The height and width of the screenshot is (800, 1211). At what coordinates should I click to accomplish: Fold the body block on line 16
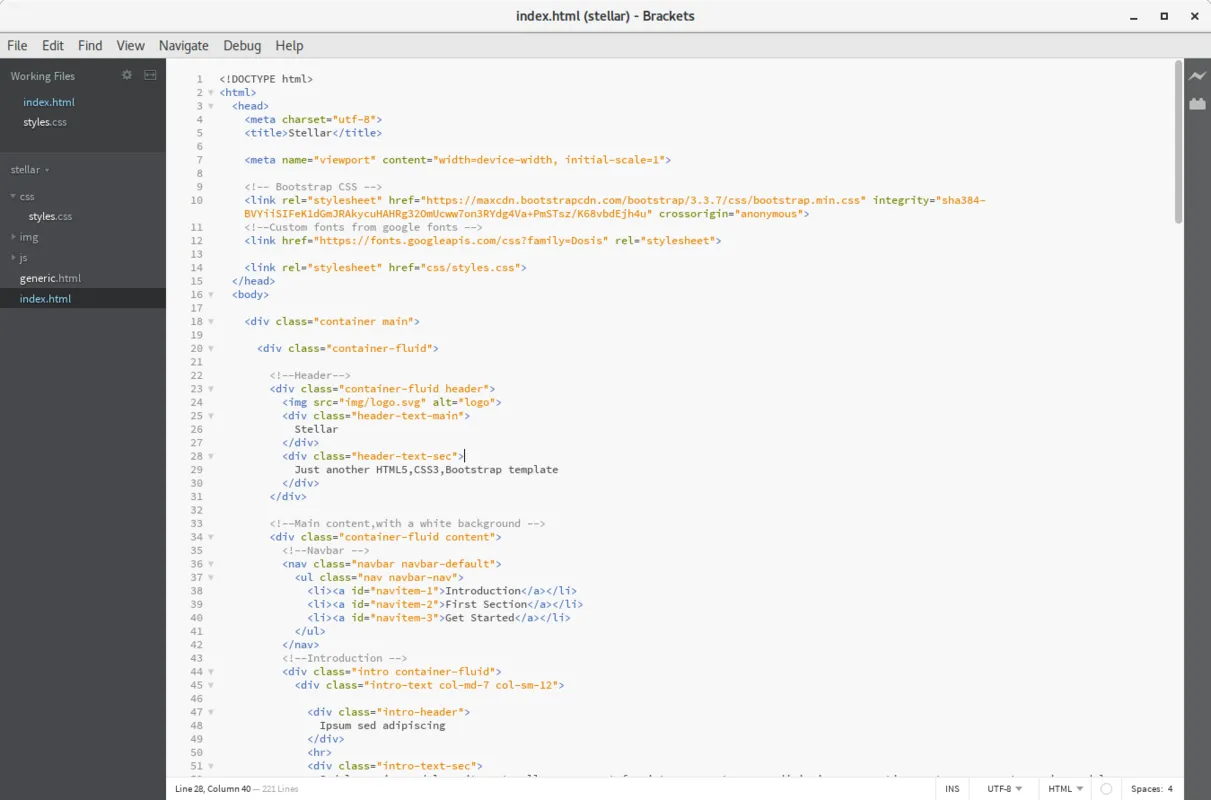pyautogui.click(x=210, y=295)
